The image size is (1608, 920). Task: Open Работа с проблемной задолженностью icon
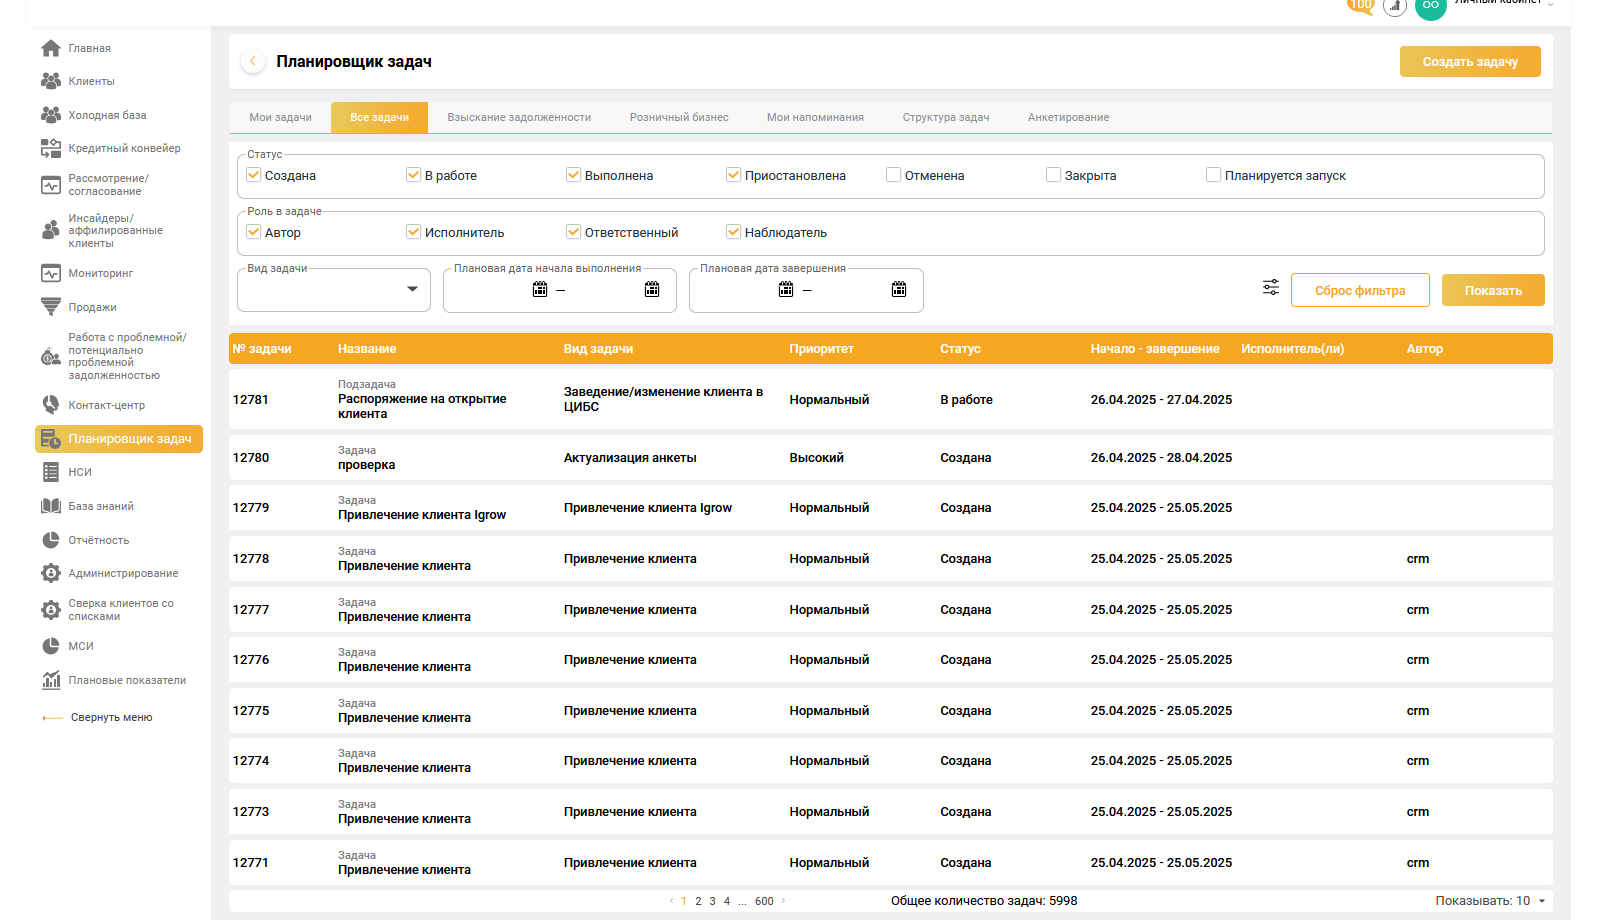pyautogui.click(x=51, y=357)
